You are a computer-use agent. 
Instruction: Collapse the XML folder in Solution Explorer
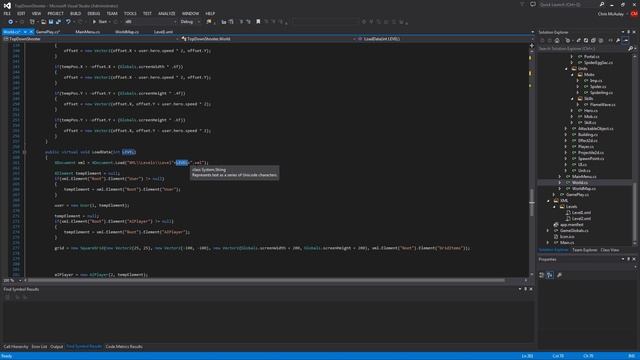pos(548,200)
